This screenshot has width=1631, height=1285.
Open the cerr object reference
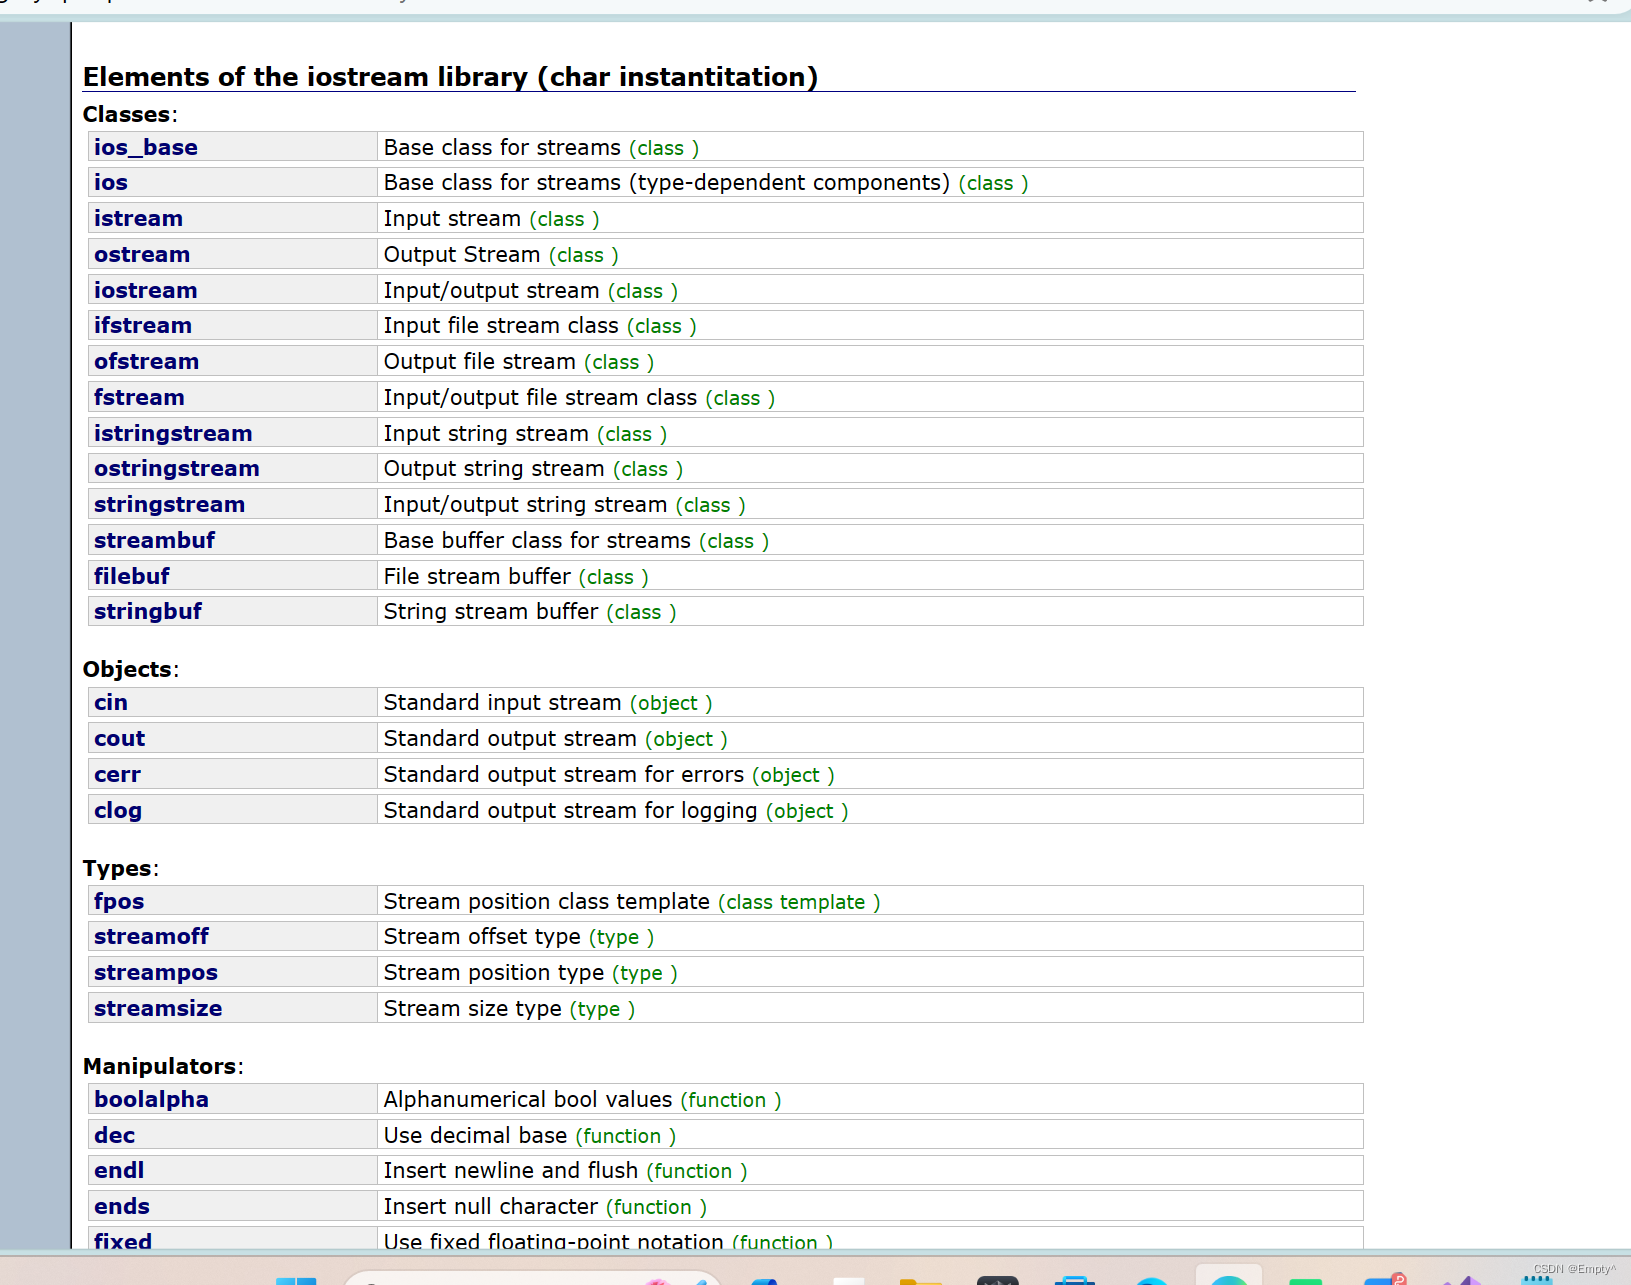click(118, 774)
